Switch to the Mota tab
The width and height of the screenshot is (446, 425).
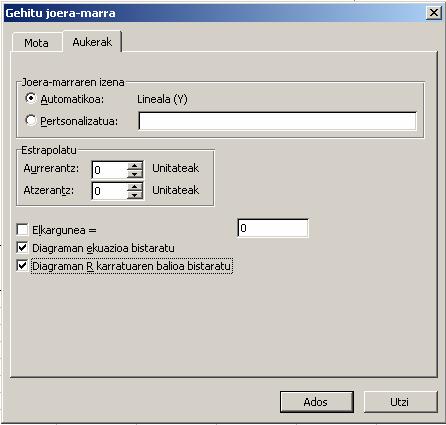pos(36,43)
